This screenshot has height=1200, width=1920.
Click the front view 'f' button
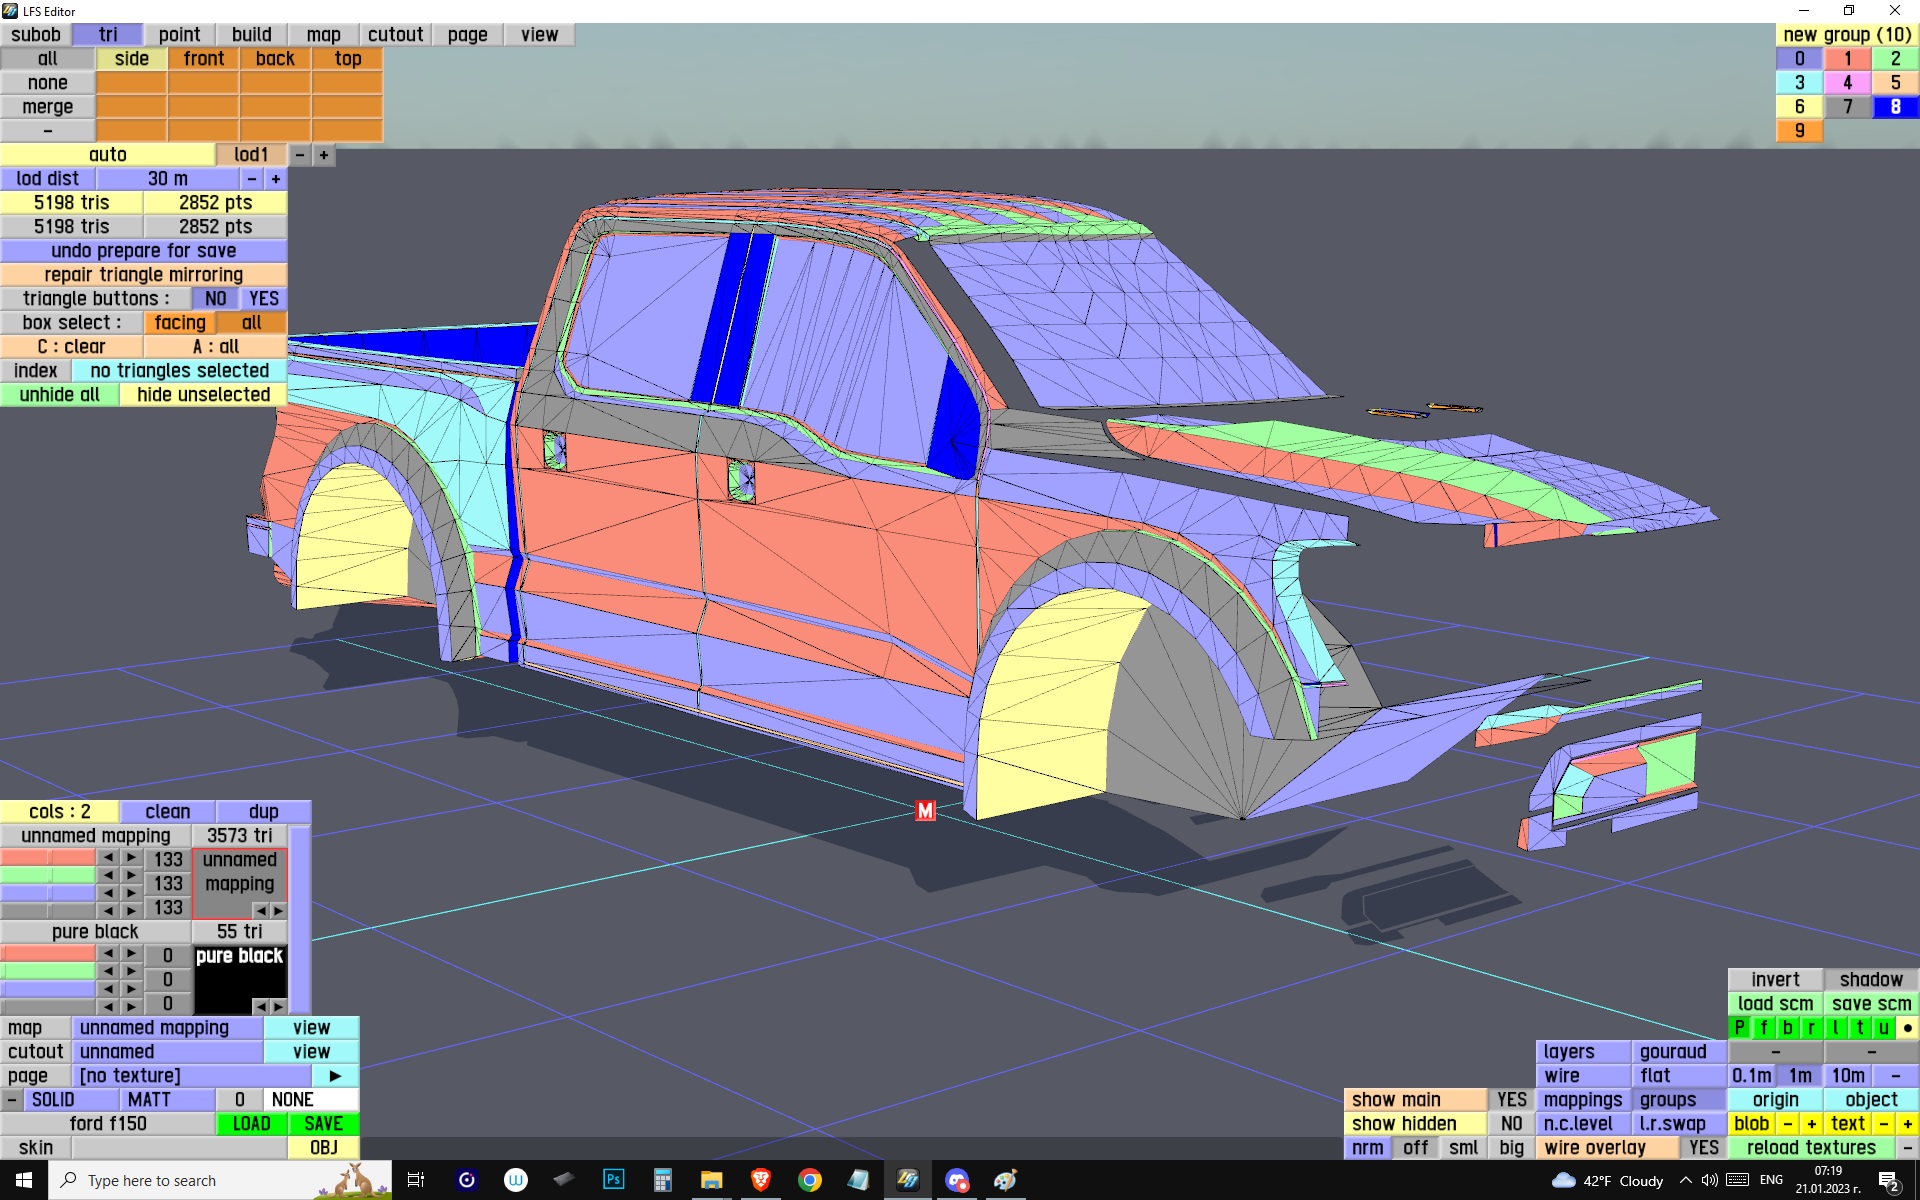coord(1763,1027)
